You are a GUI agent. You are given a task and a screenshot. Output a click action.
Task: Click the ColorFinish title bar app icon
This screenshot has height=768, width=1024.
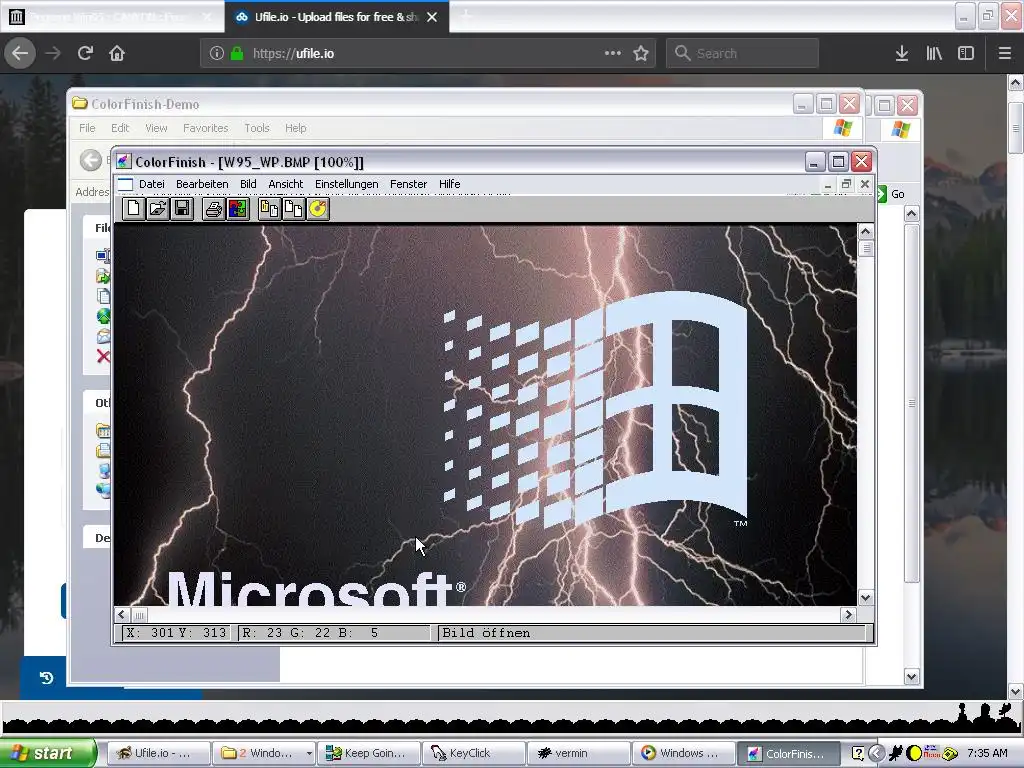123,161
